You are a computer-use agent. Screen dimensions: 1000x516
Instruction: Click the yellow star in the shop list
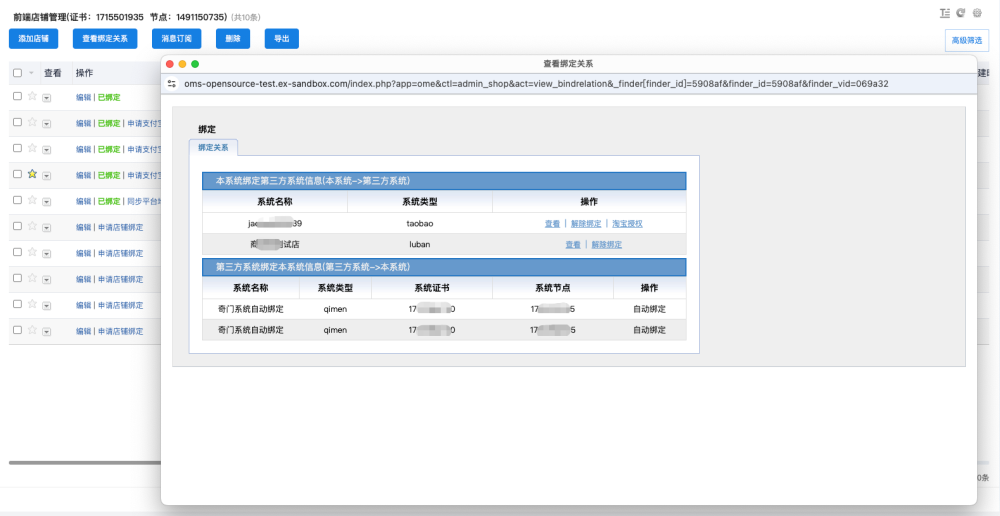click(32, 174)
